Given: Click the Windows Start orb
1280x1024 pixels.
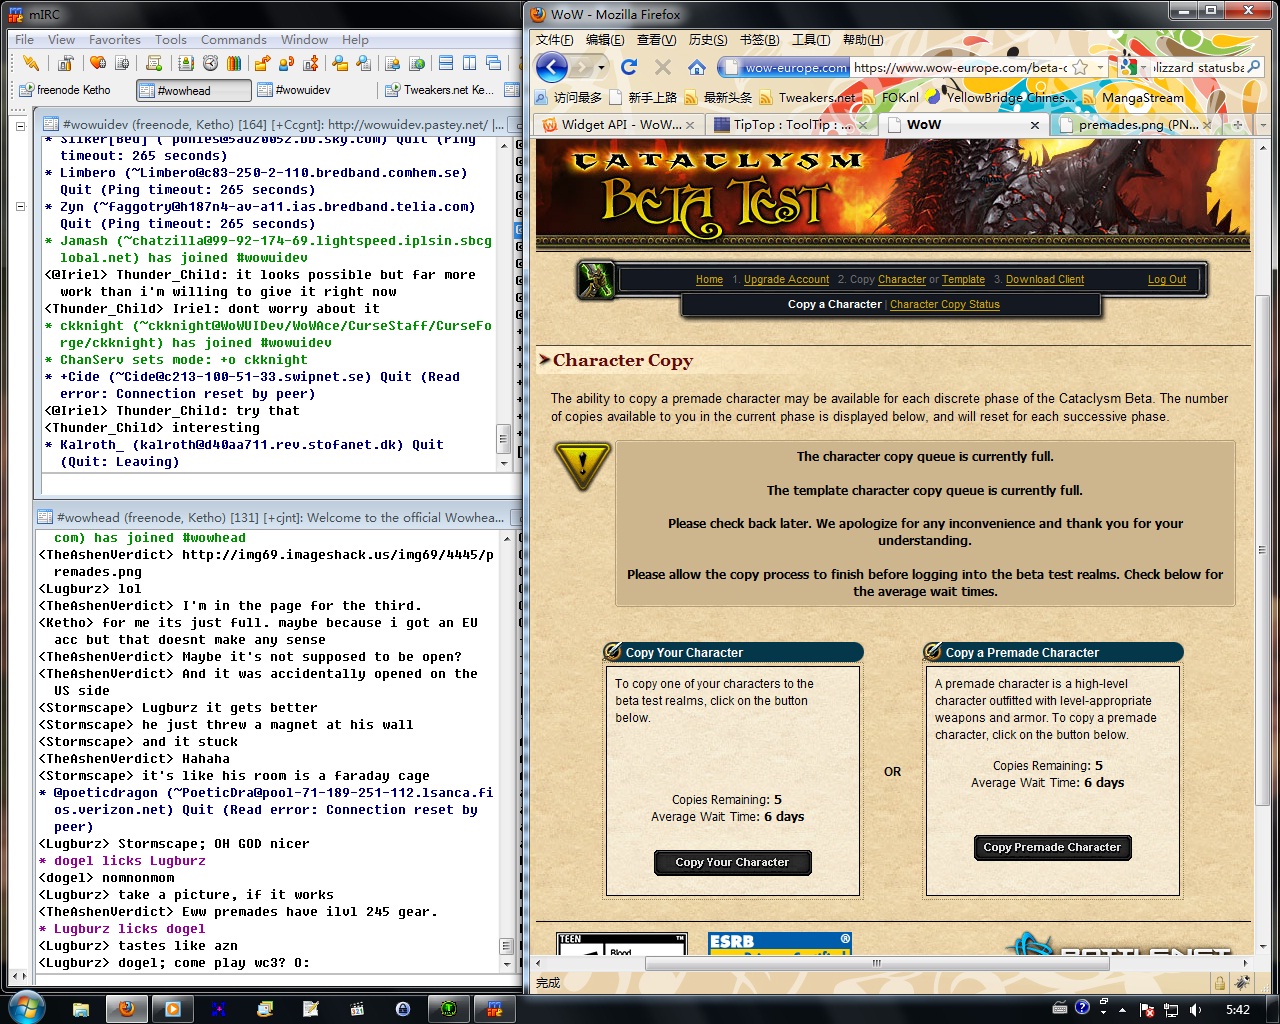Looking at the screenshot, I should coord(27,1008).
